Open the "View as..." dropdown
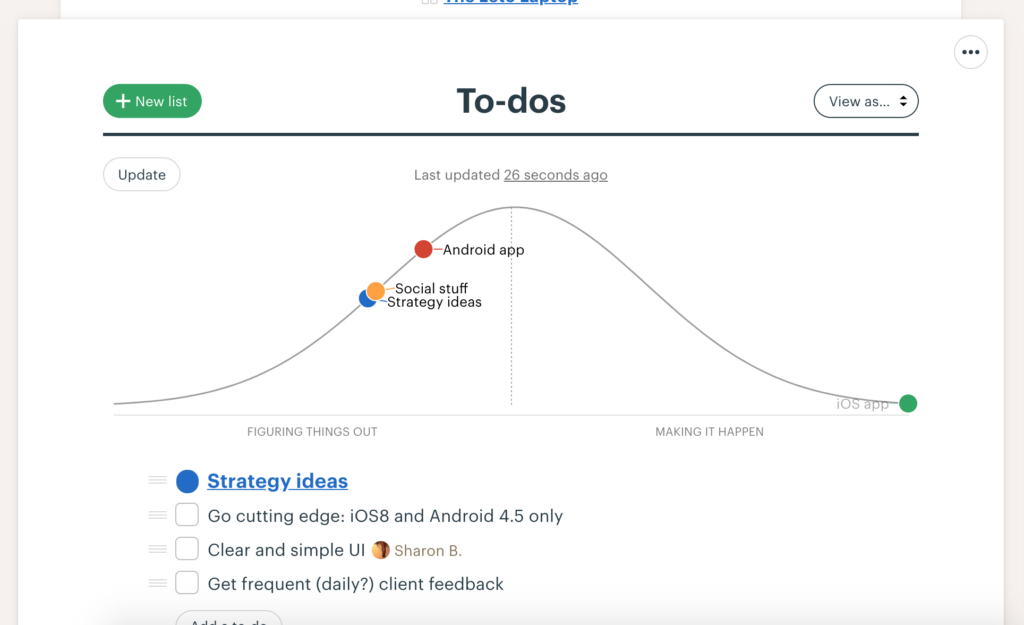This screenshot has height=625, width=1024. click(x=866, y=101)
